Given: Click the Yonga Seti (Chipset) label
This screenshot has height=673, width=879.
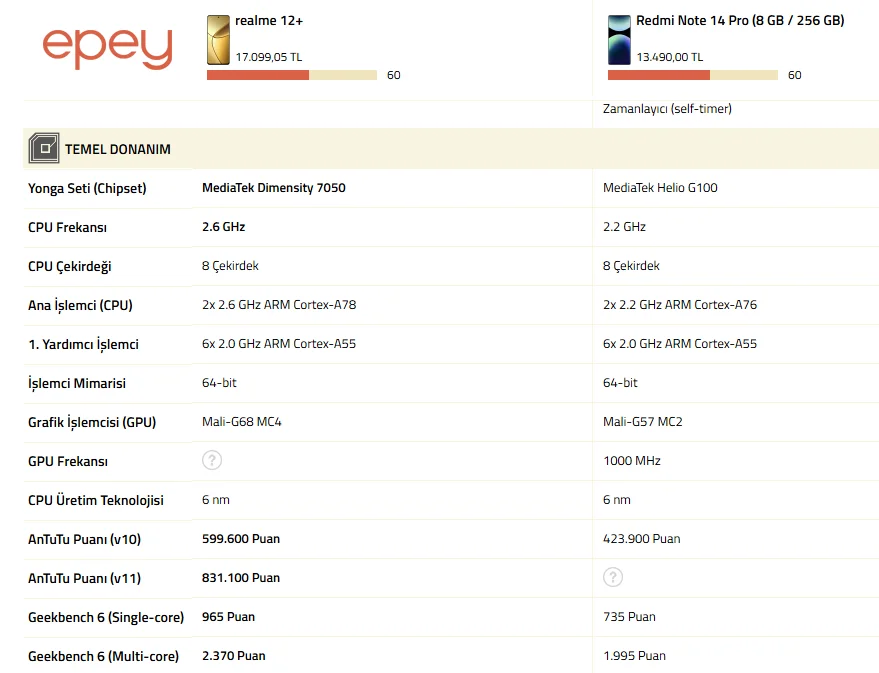Looking at the screenshot, I should pos(87,188).
